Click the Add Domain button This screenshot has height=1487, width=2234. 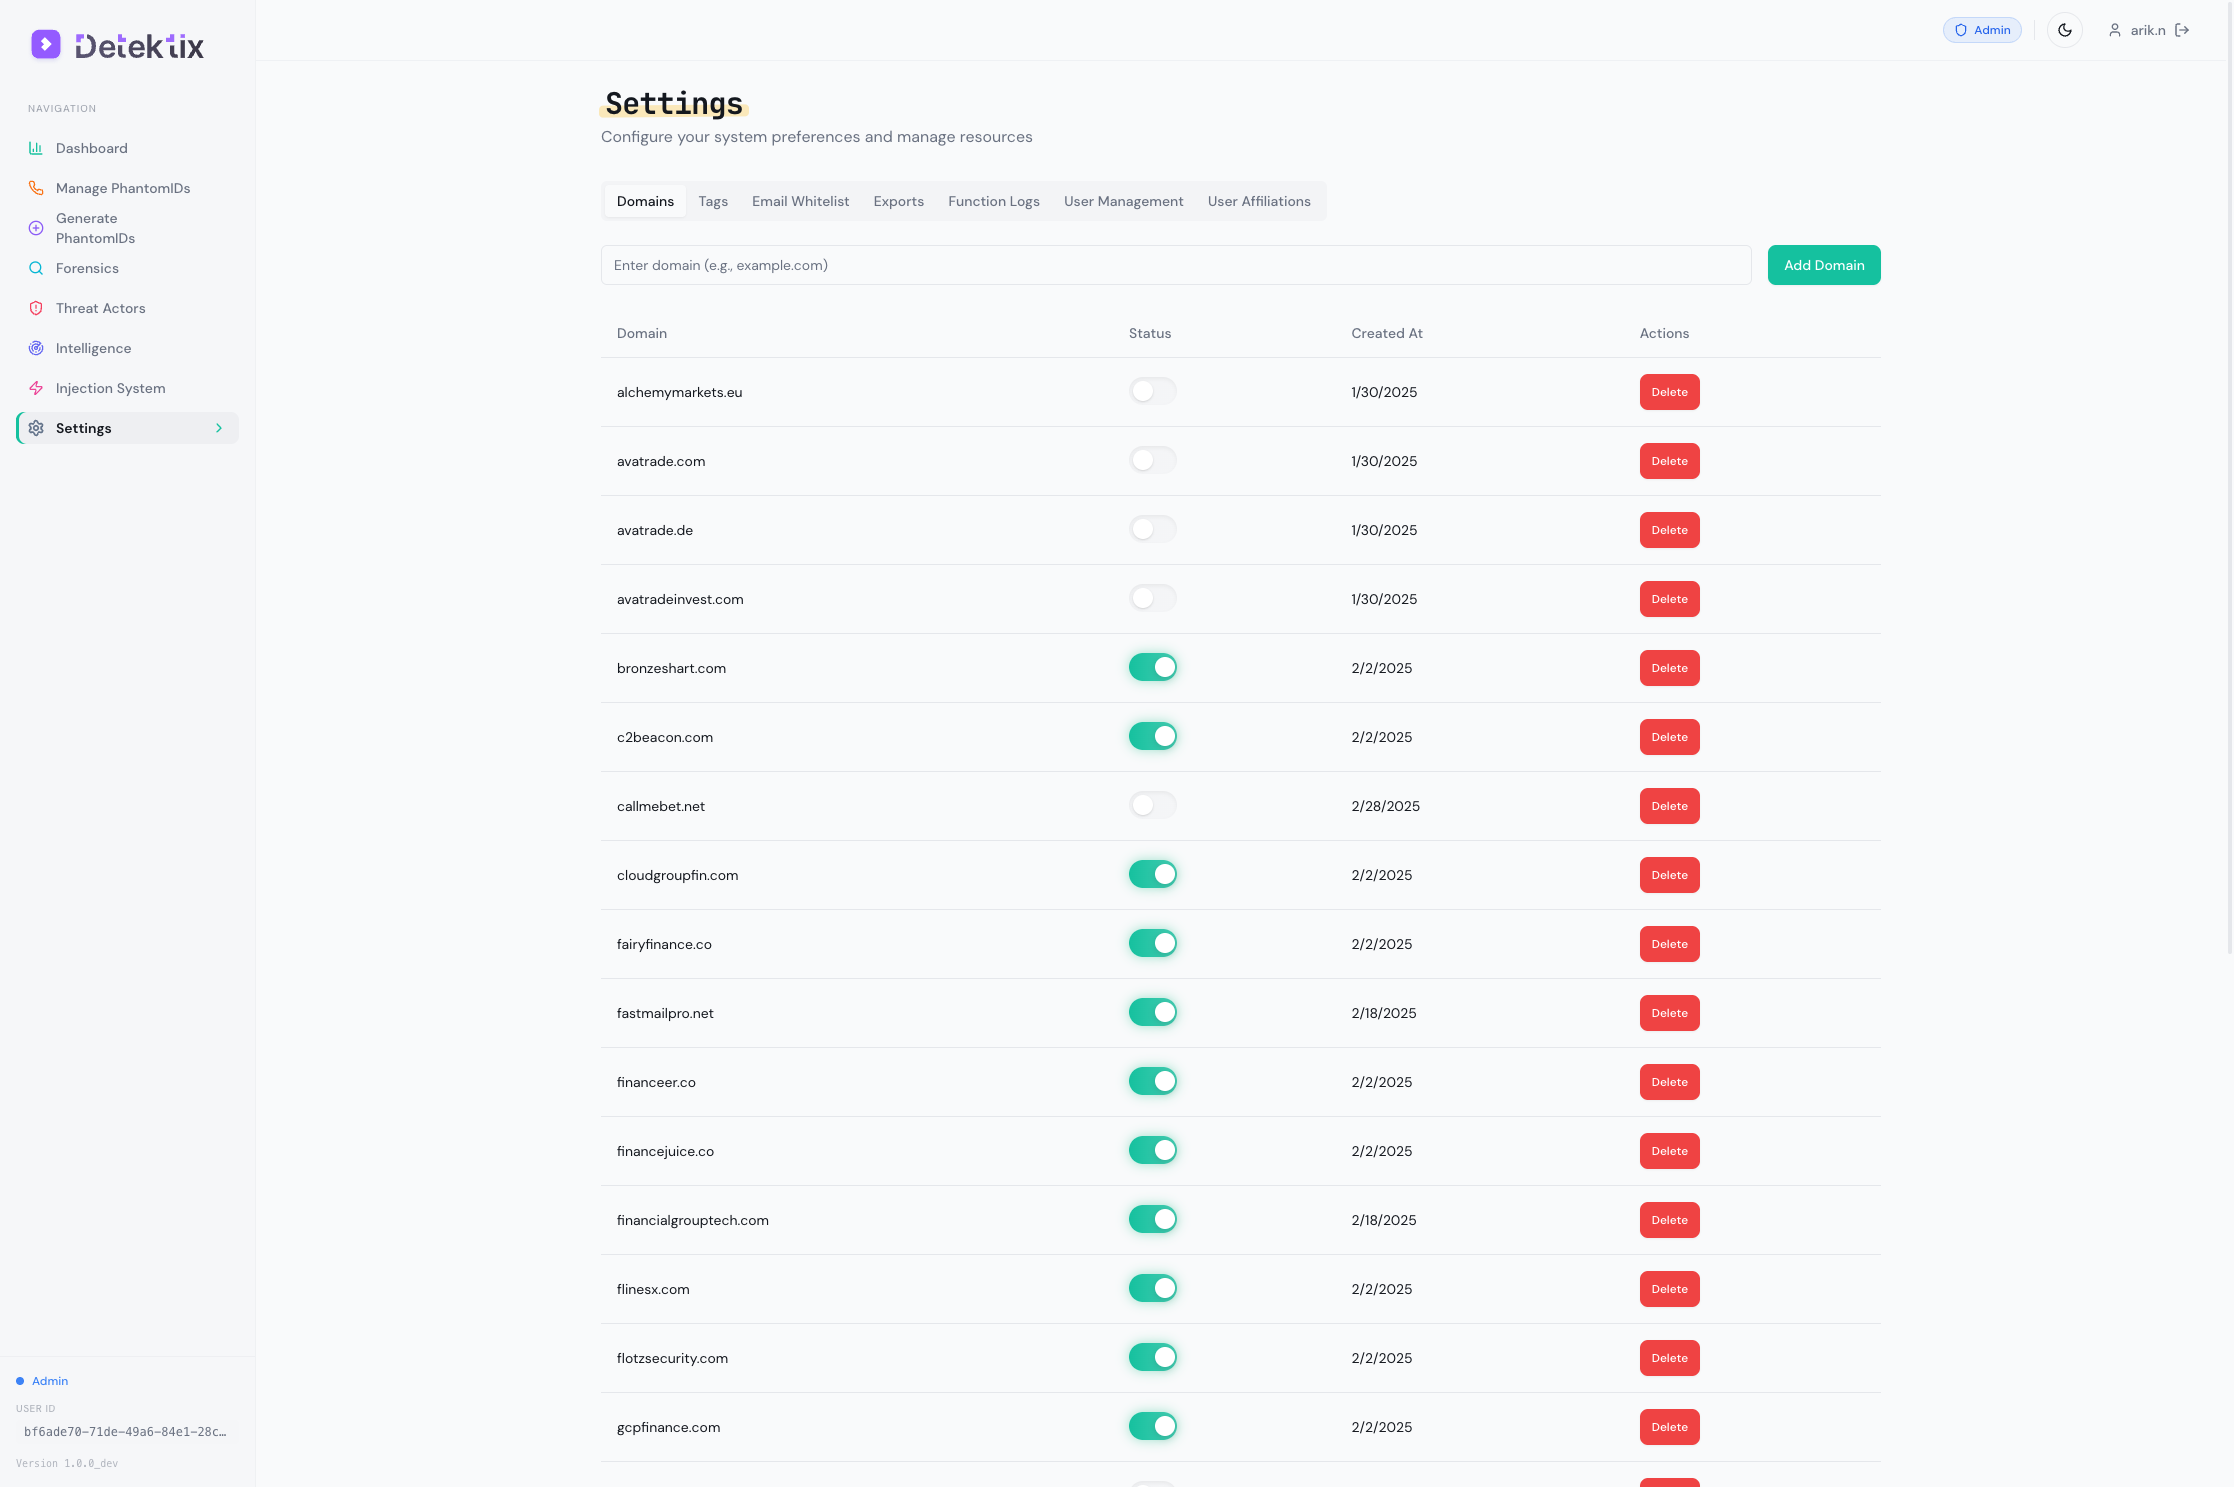pos(1823,265)
